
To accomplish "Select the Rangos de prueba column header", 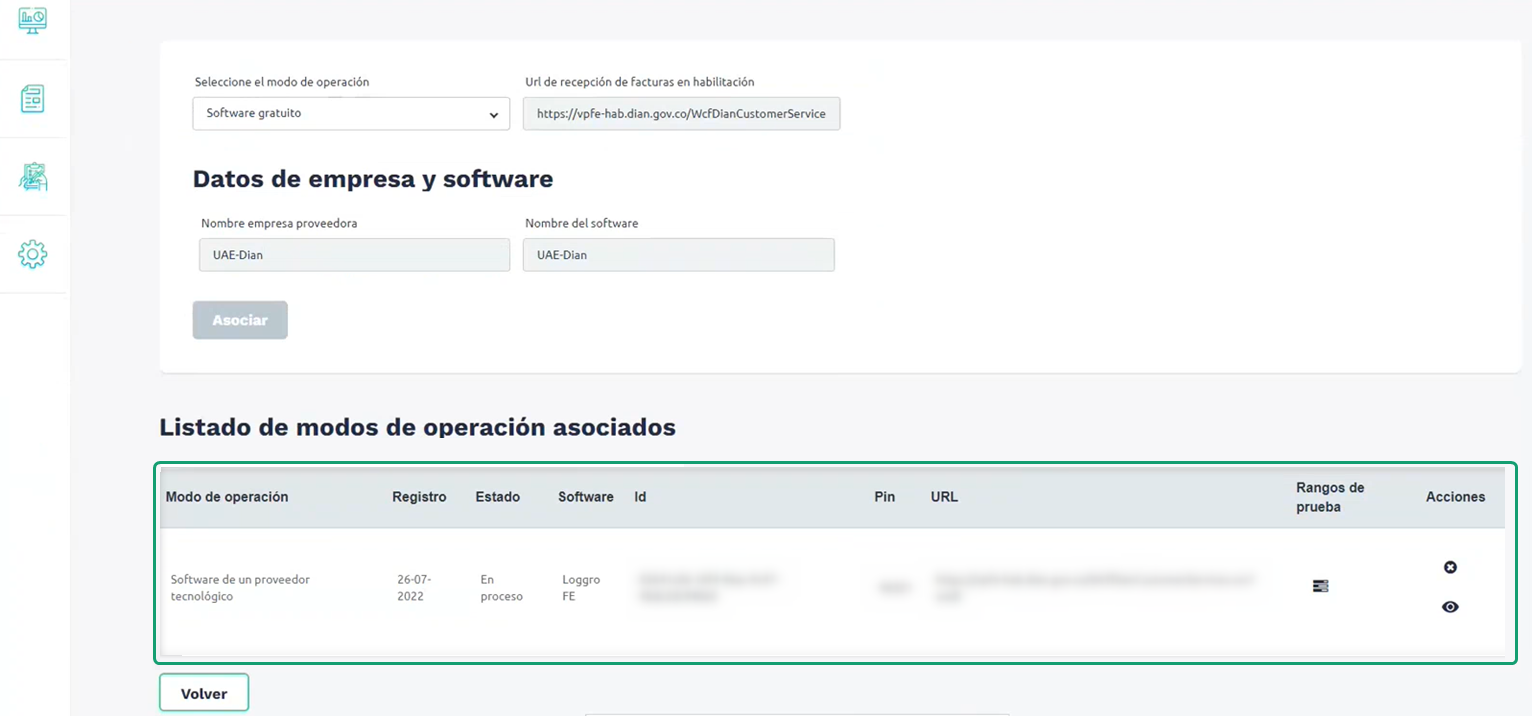I will pyautogui.click(x=1330, y=497).
